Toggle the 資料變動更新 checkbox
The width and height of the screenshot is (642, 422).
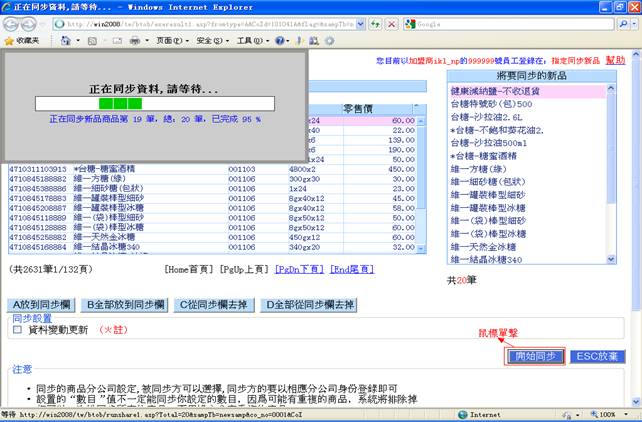tap(17, 329)
